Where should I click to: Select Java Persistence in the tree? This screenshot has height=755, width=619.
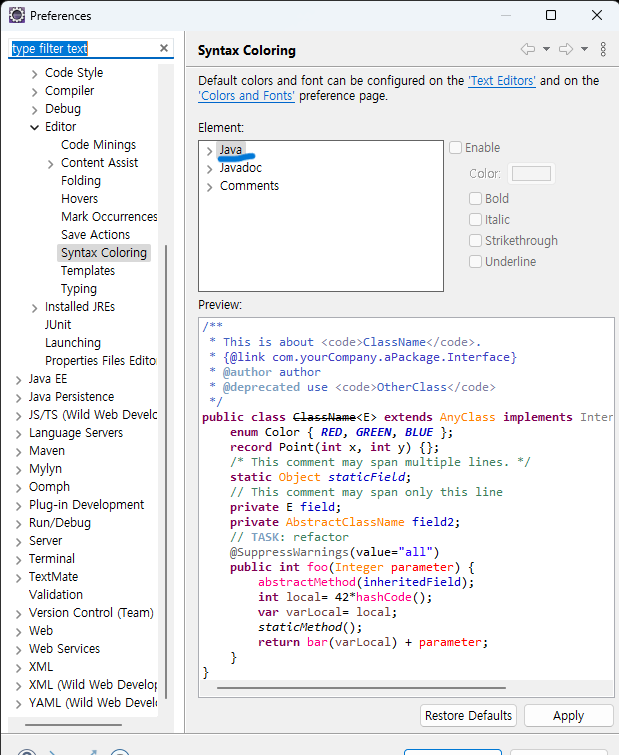click(x=71, y=397)
